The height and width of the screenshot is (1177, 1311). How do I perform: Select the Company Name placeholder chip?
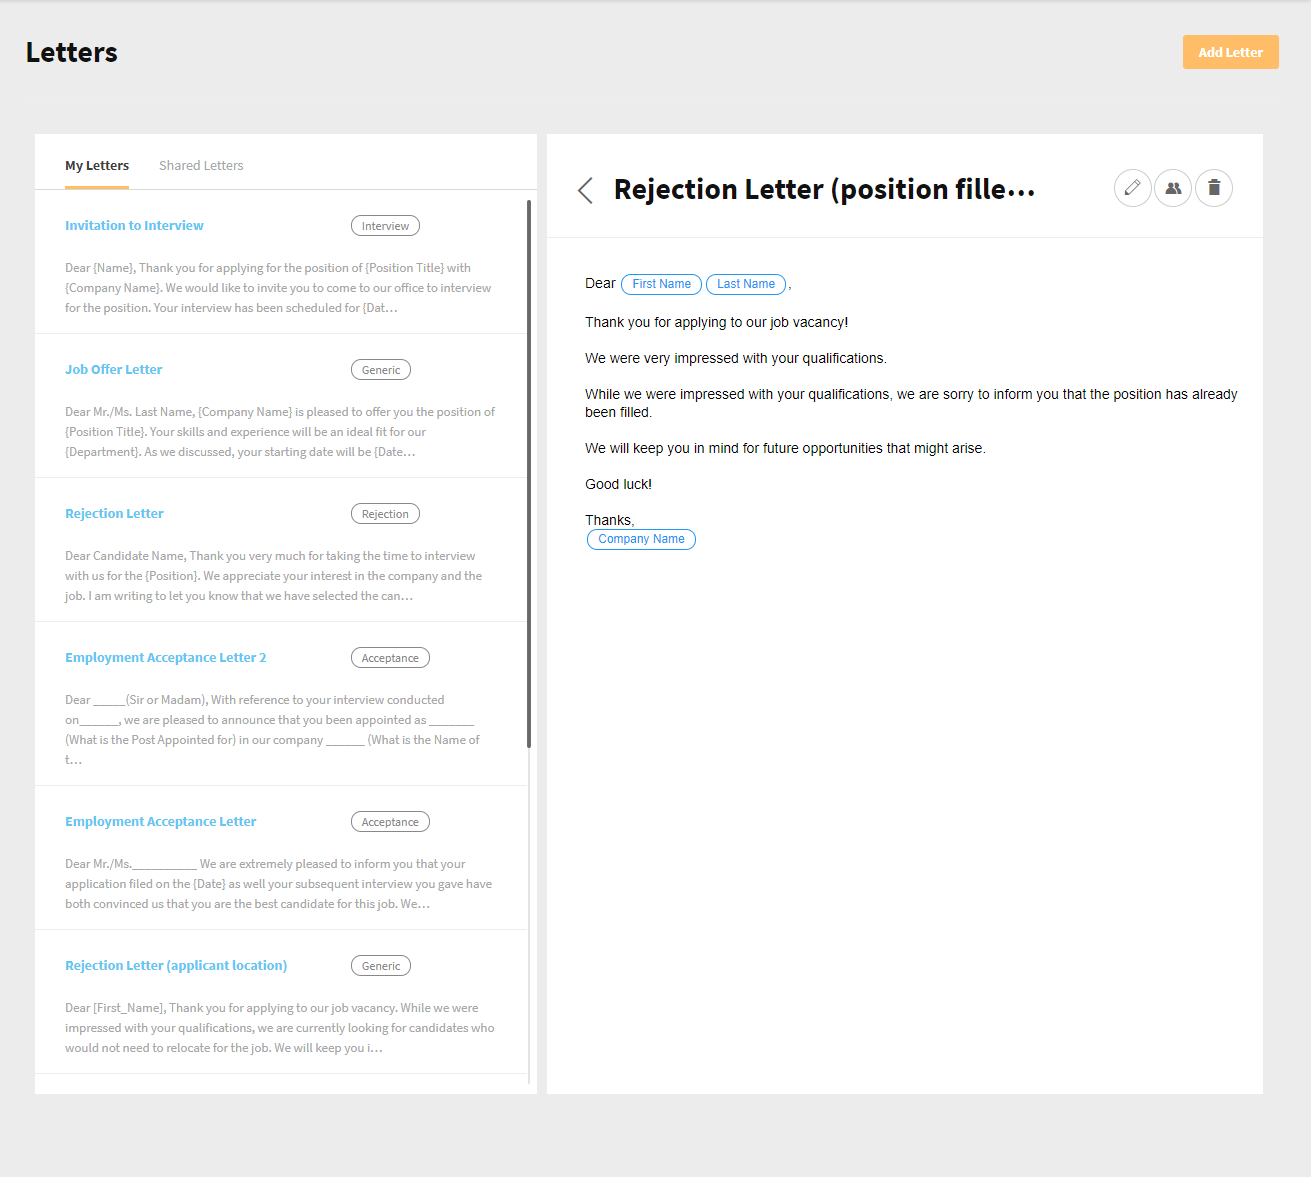click(641, 539)
